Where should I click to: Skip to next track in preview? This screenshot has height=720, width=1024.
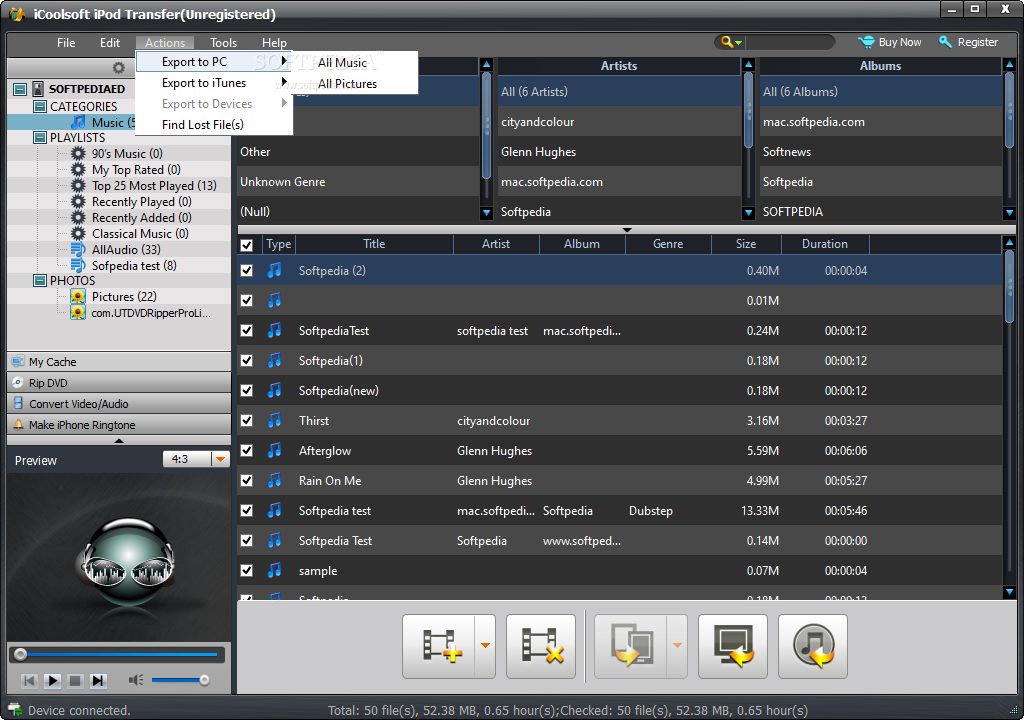coord(98,681)
